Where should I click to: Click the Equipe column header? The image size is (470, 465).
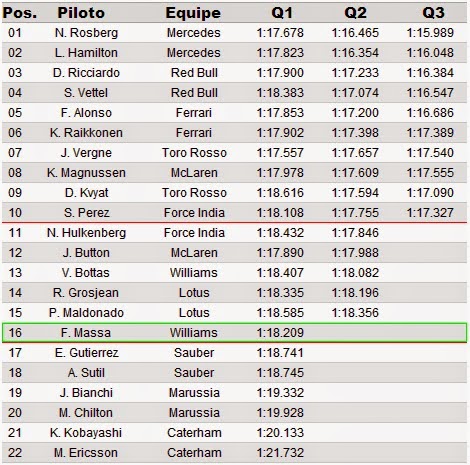point(193,13)
